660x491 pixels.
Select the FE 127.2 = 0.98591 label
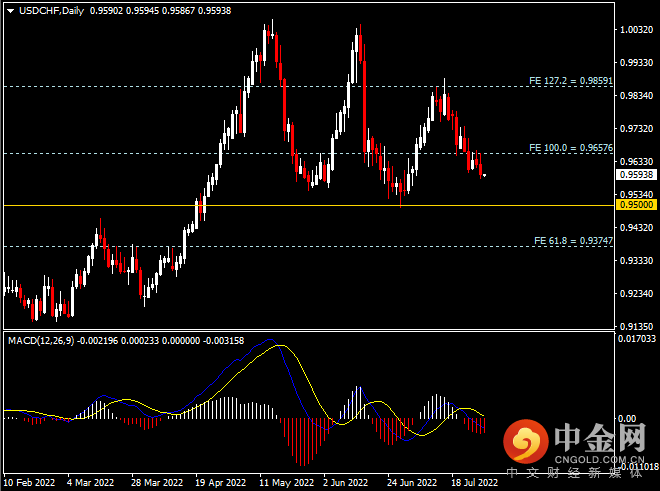pos(571,80)
